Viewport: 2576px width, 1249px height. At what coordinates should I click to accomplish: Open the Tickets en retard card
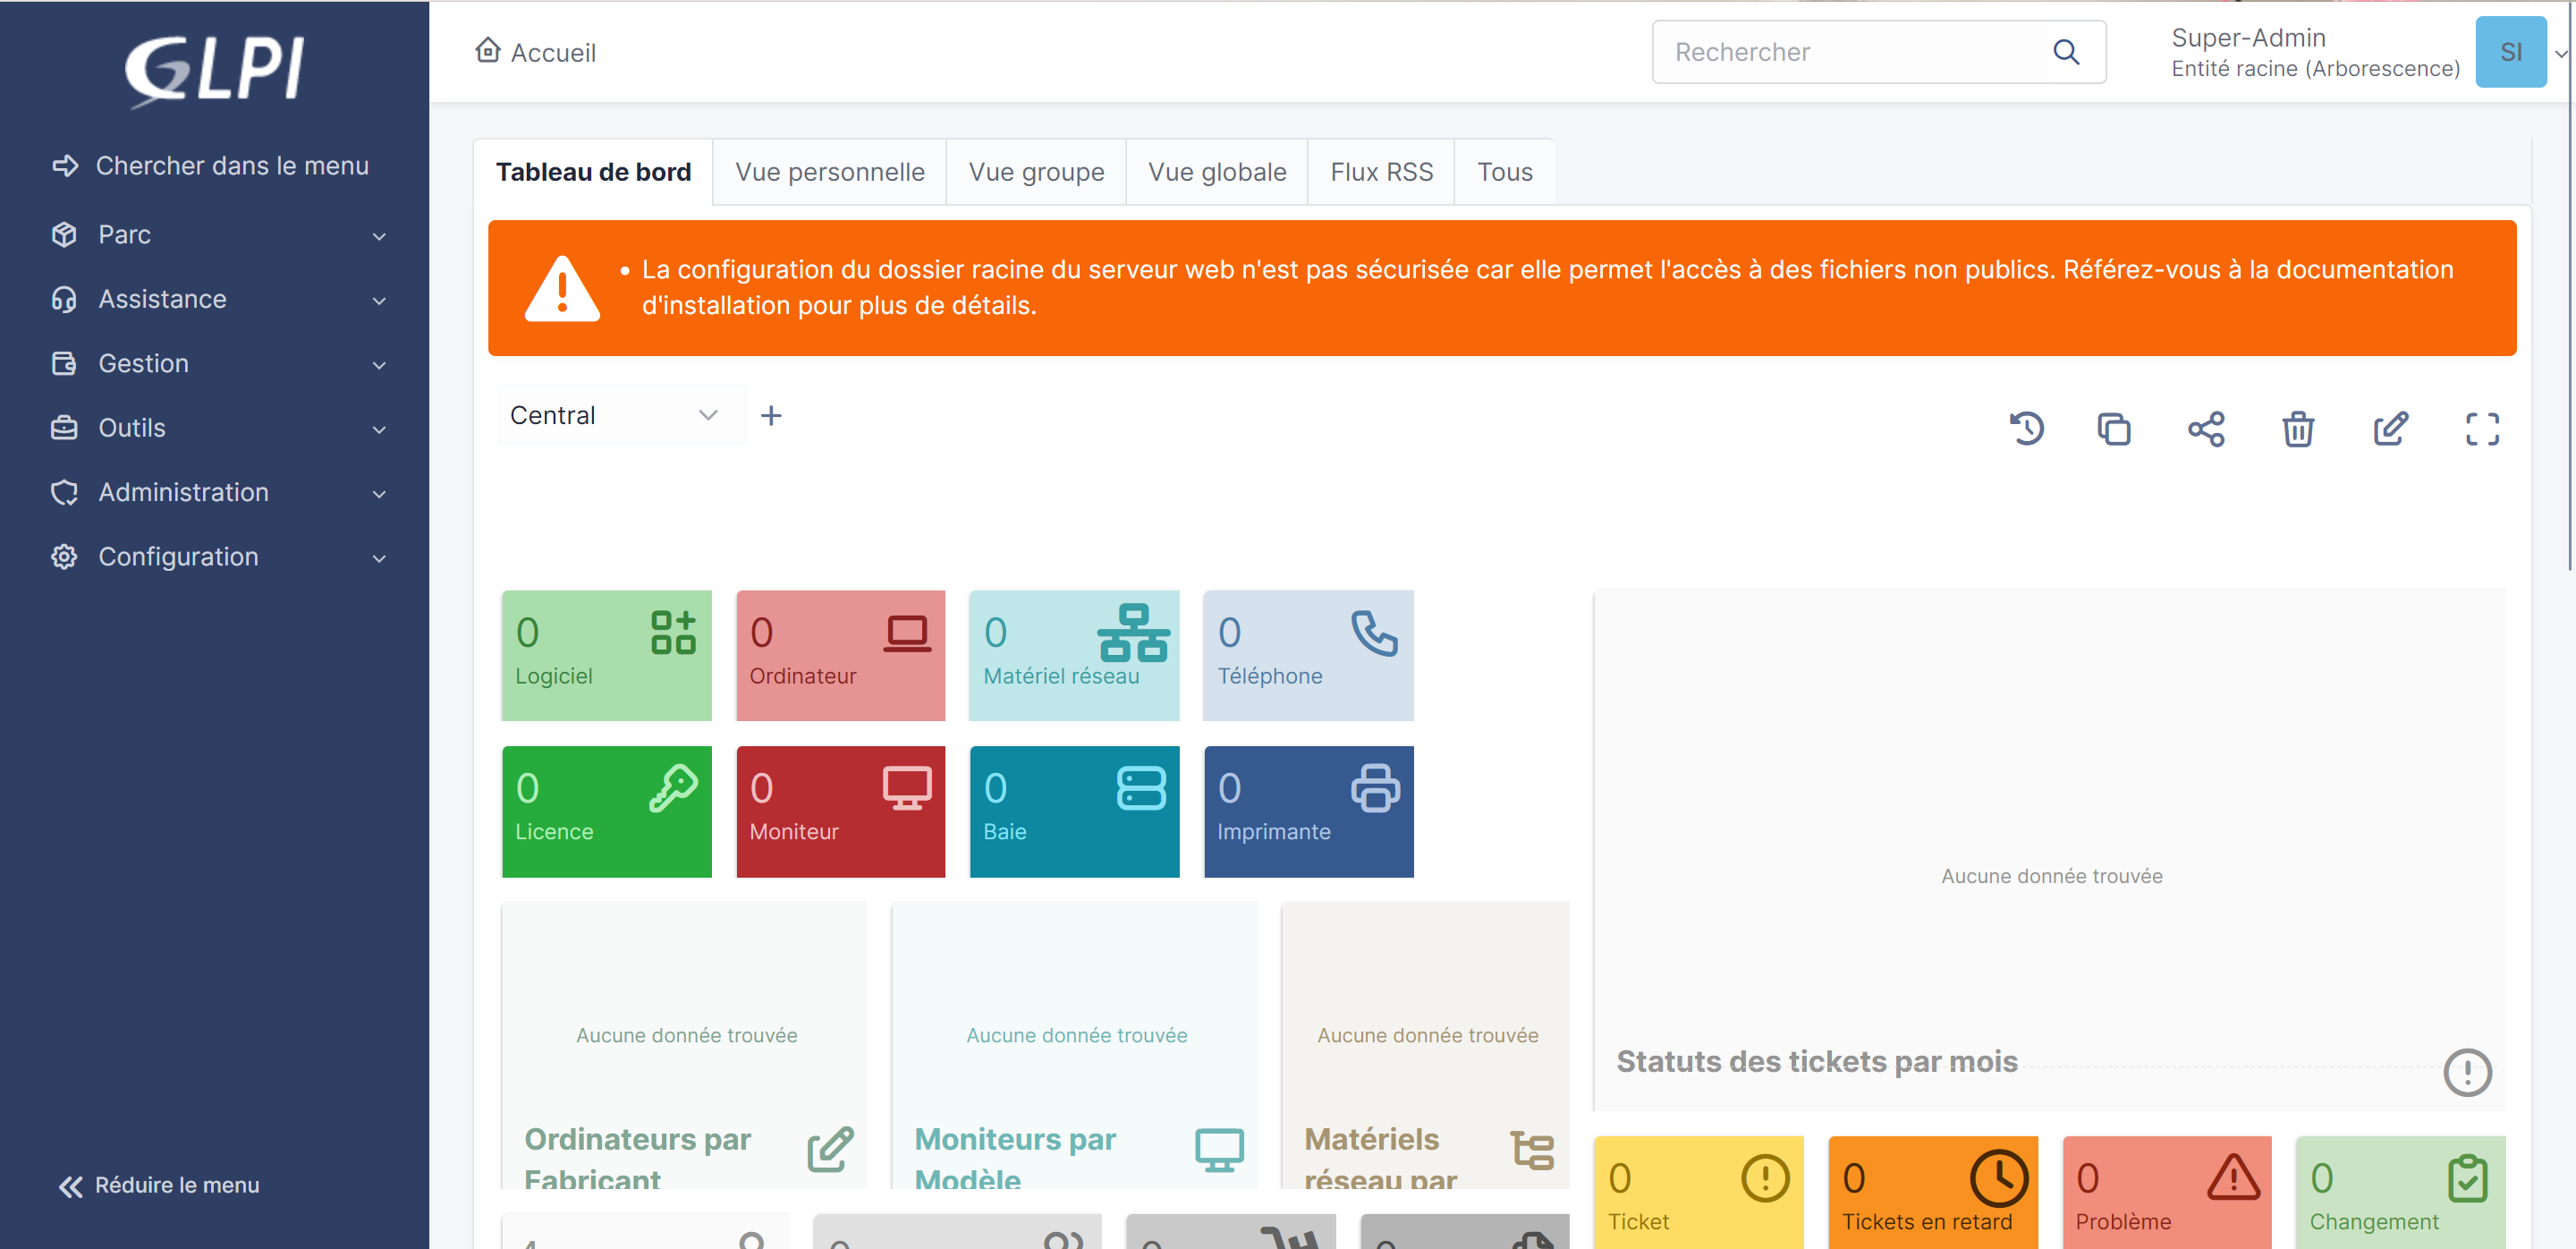[x=1932, y=1192]
